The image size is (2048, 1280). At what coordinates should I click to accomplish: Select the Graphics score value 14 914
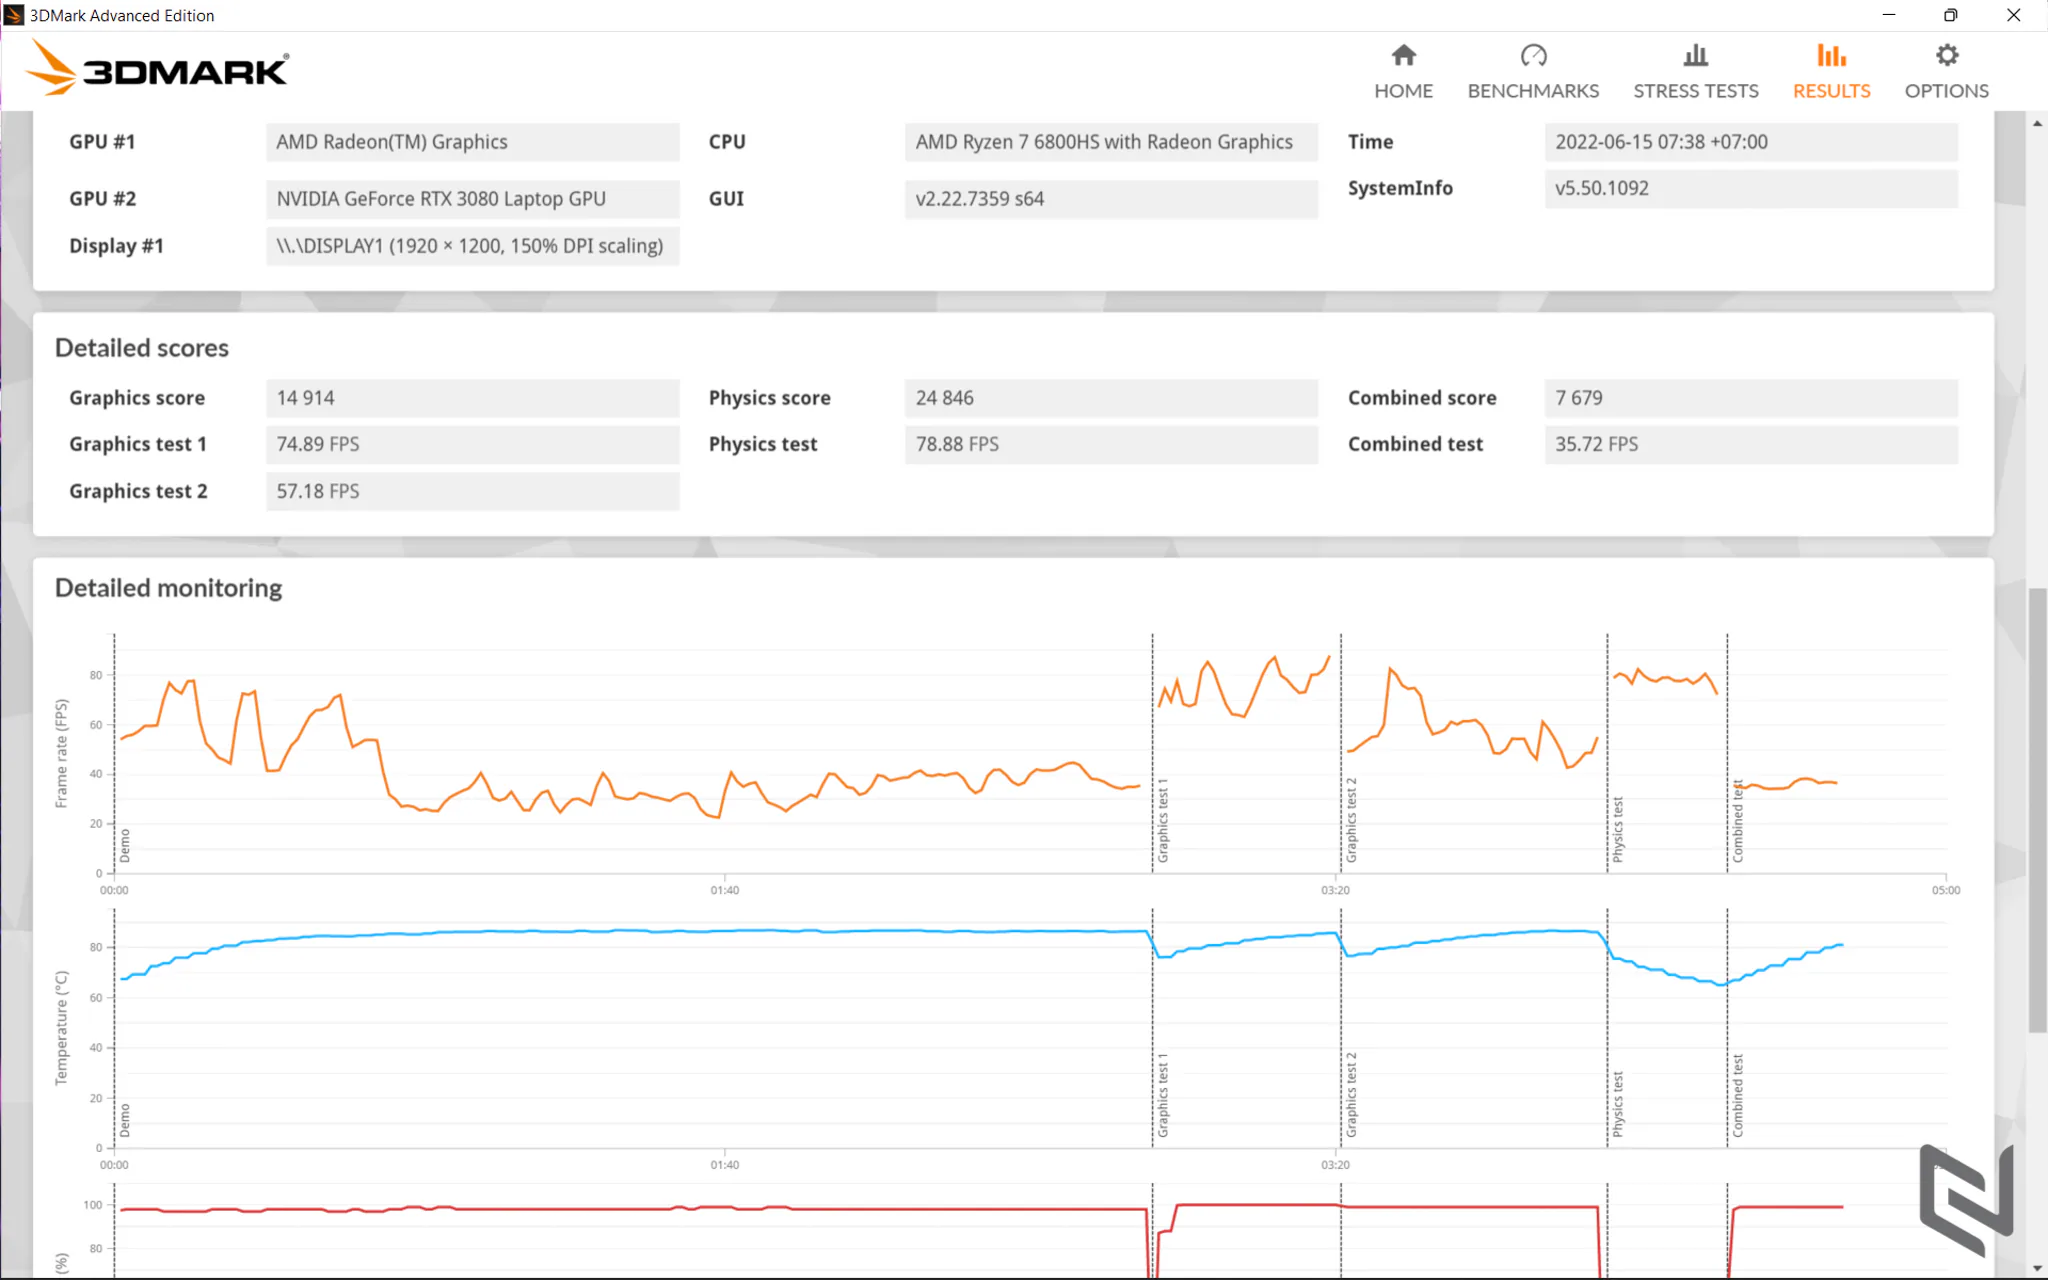click(x=472, y=398)
